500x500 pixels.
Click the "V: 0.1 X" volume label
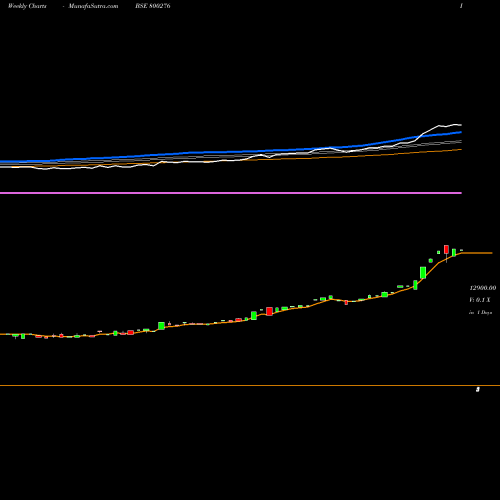(x=480, y=300)
